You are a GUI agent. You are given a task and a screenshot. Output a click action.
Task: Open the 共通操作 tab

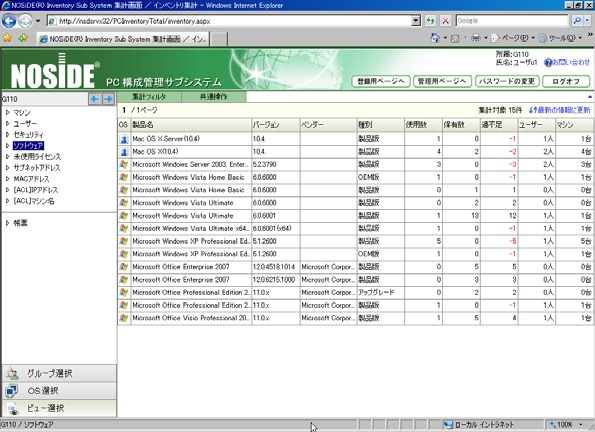click(214, 97)
